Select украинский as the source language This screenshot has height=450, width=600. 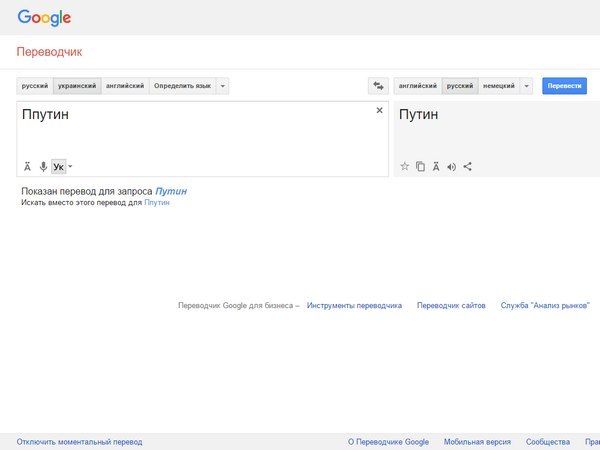(77, 86)
